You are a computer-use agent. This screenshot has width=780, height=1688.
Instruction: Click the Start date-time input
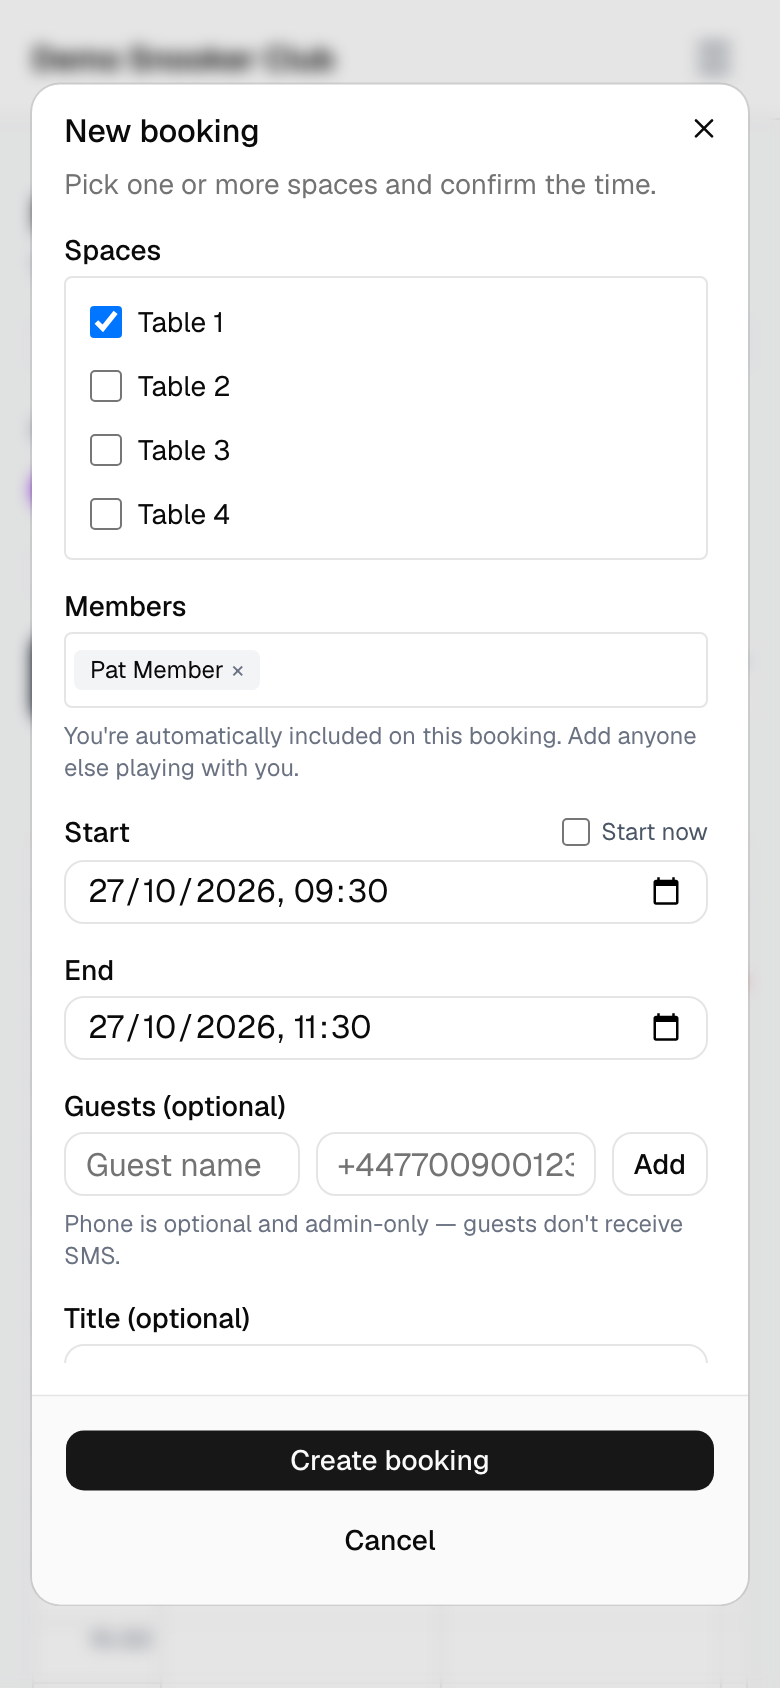pos(386,892)
